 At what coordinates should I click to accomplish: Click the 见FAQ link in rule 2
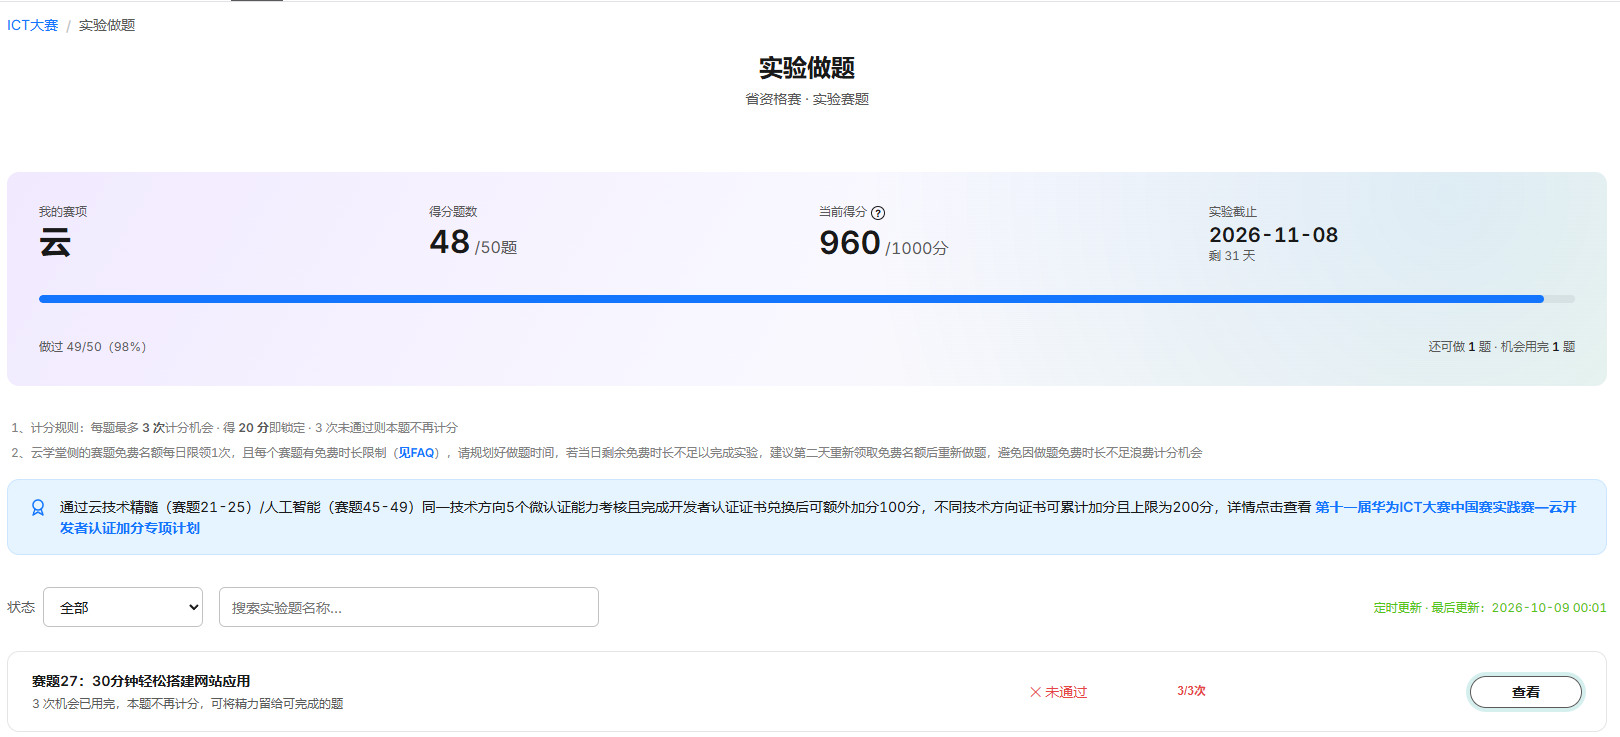click(x=416, y=453)
